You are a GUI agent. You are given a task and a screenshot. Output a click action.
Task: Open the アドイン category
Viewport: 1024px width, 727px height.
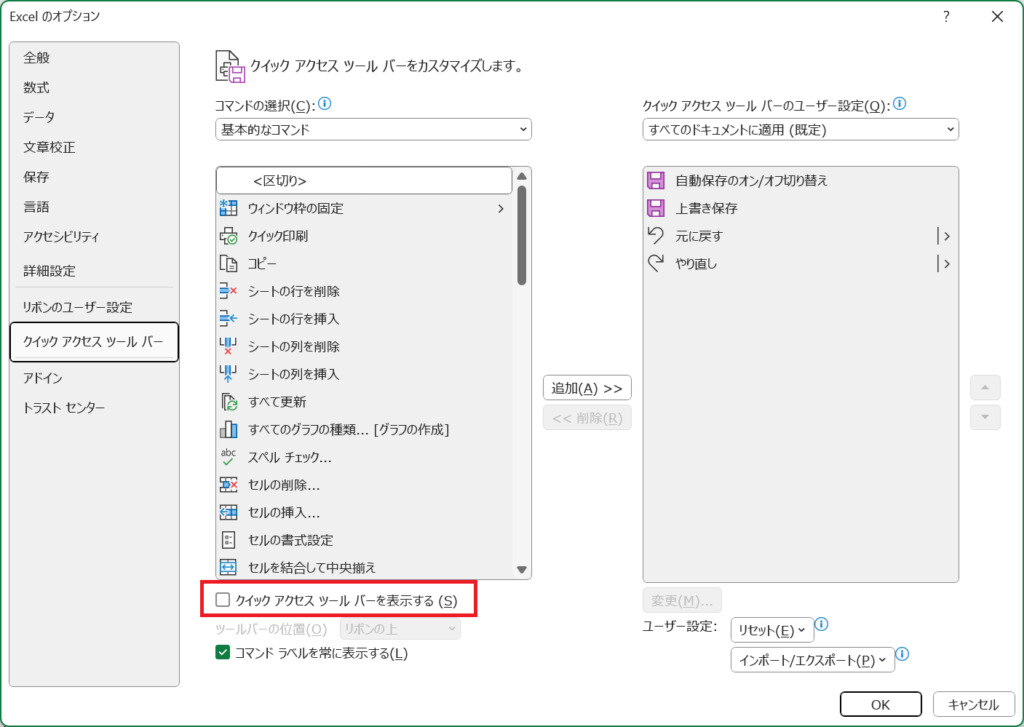95,378
